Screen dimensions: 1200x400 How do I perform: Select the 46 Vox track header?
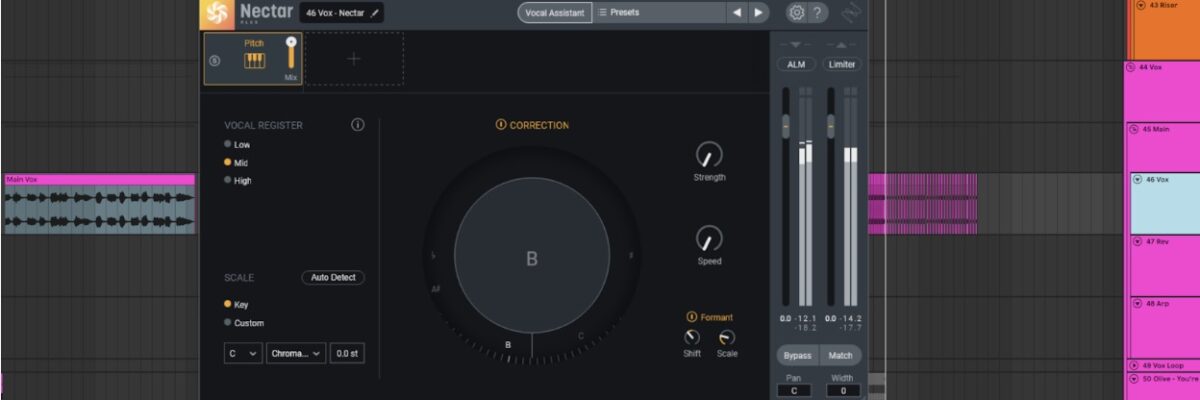1165,203
